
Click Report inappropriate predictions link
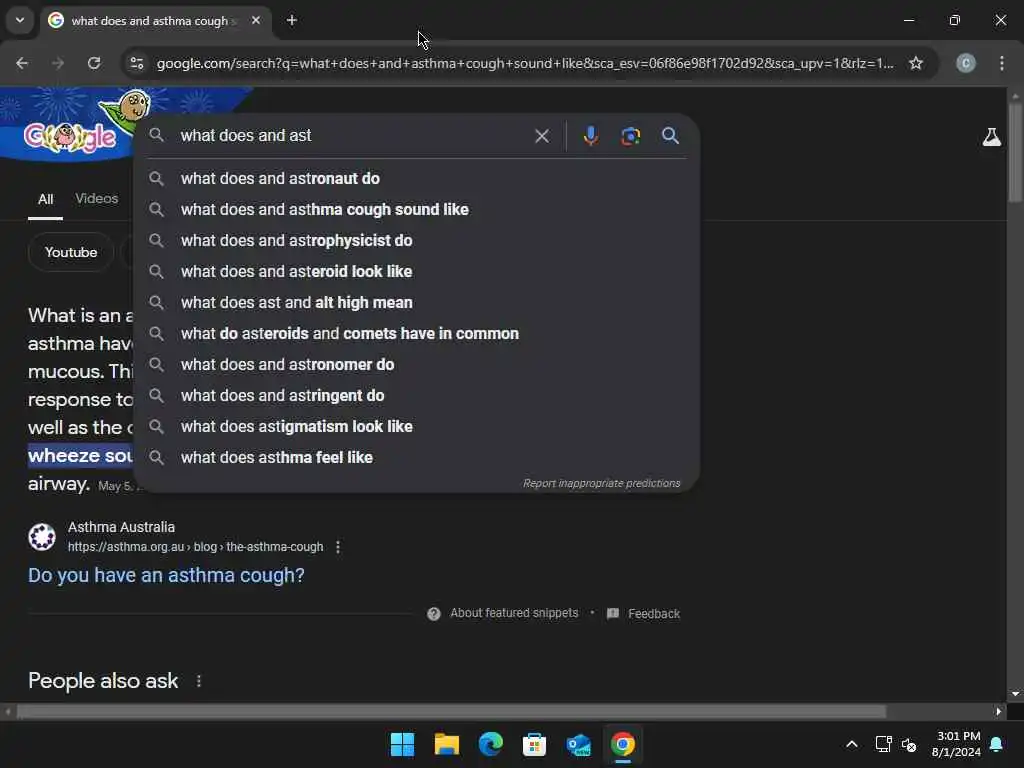(601, 483)
